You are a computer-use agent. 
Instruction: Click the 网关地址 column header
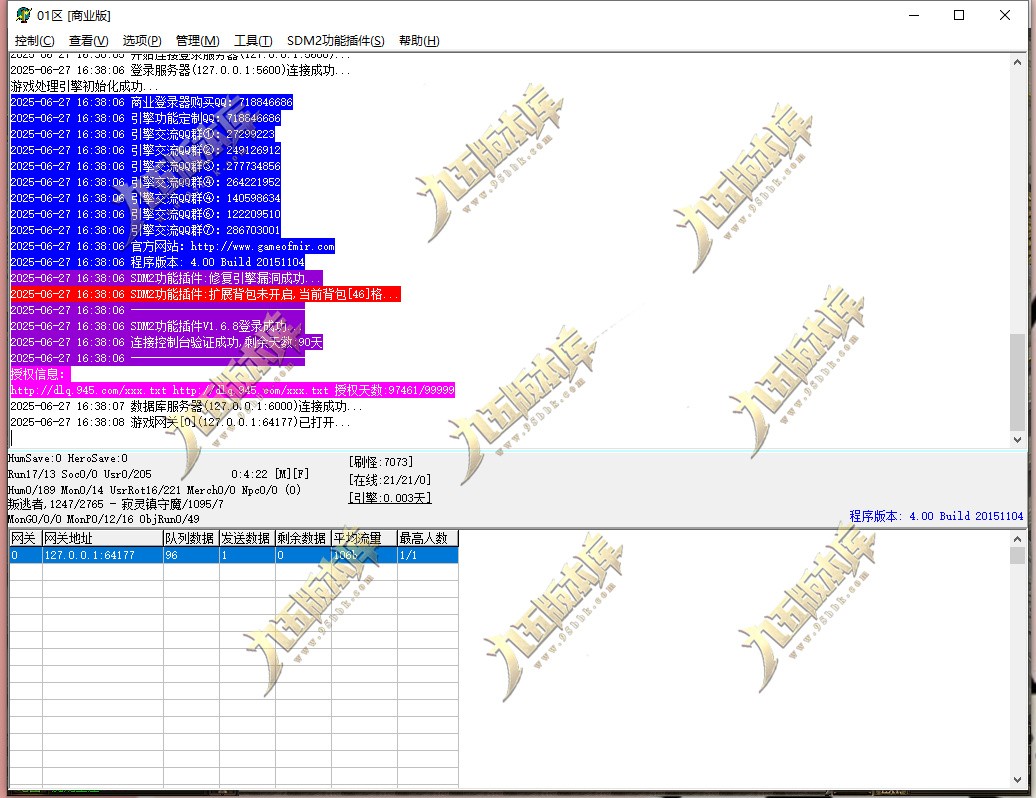click(x=102, y=538)
